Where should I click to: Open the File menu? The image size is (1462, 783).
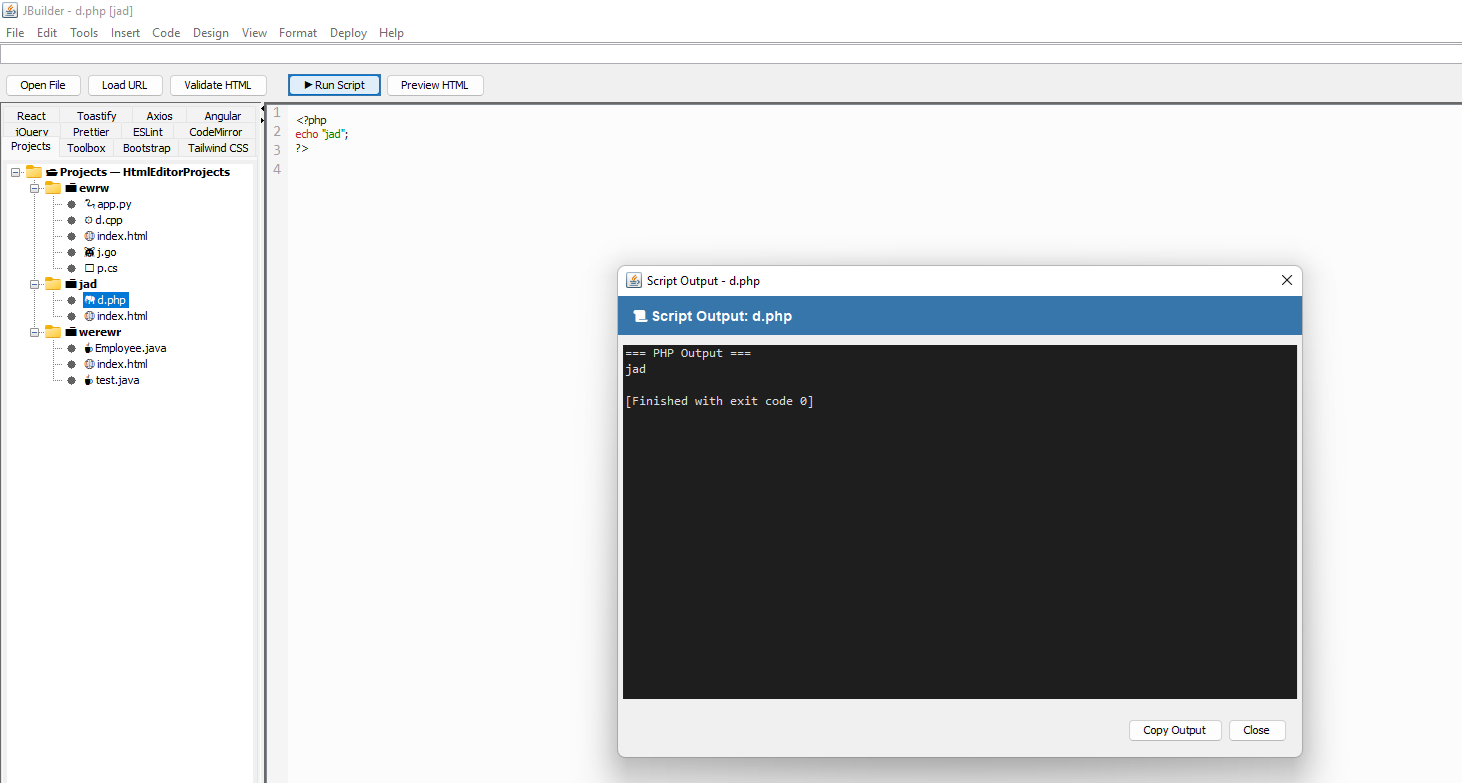point(15,33)
